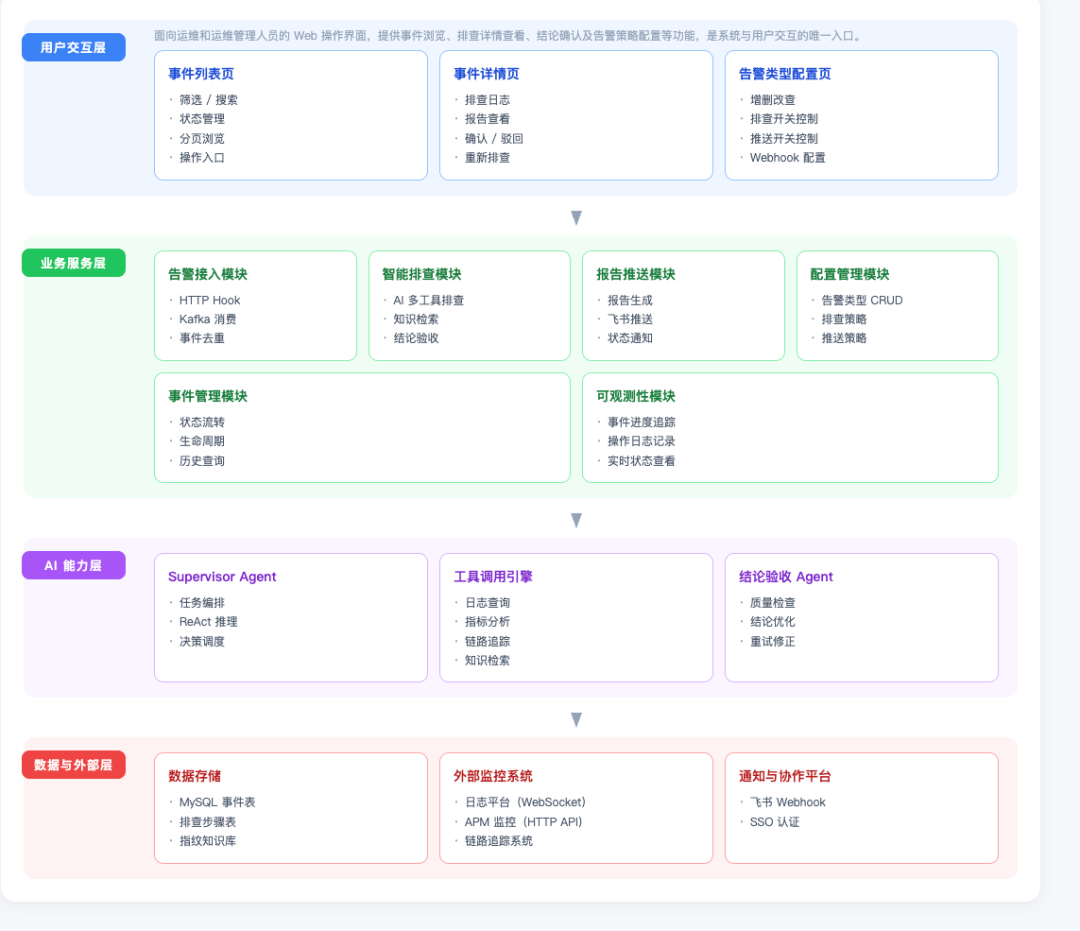Select the HTTP Hook item
The height and width of the screenshot is (931, 1080).
209,300
